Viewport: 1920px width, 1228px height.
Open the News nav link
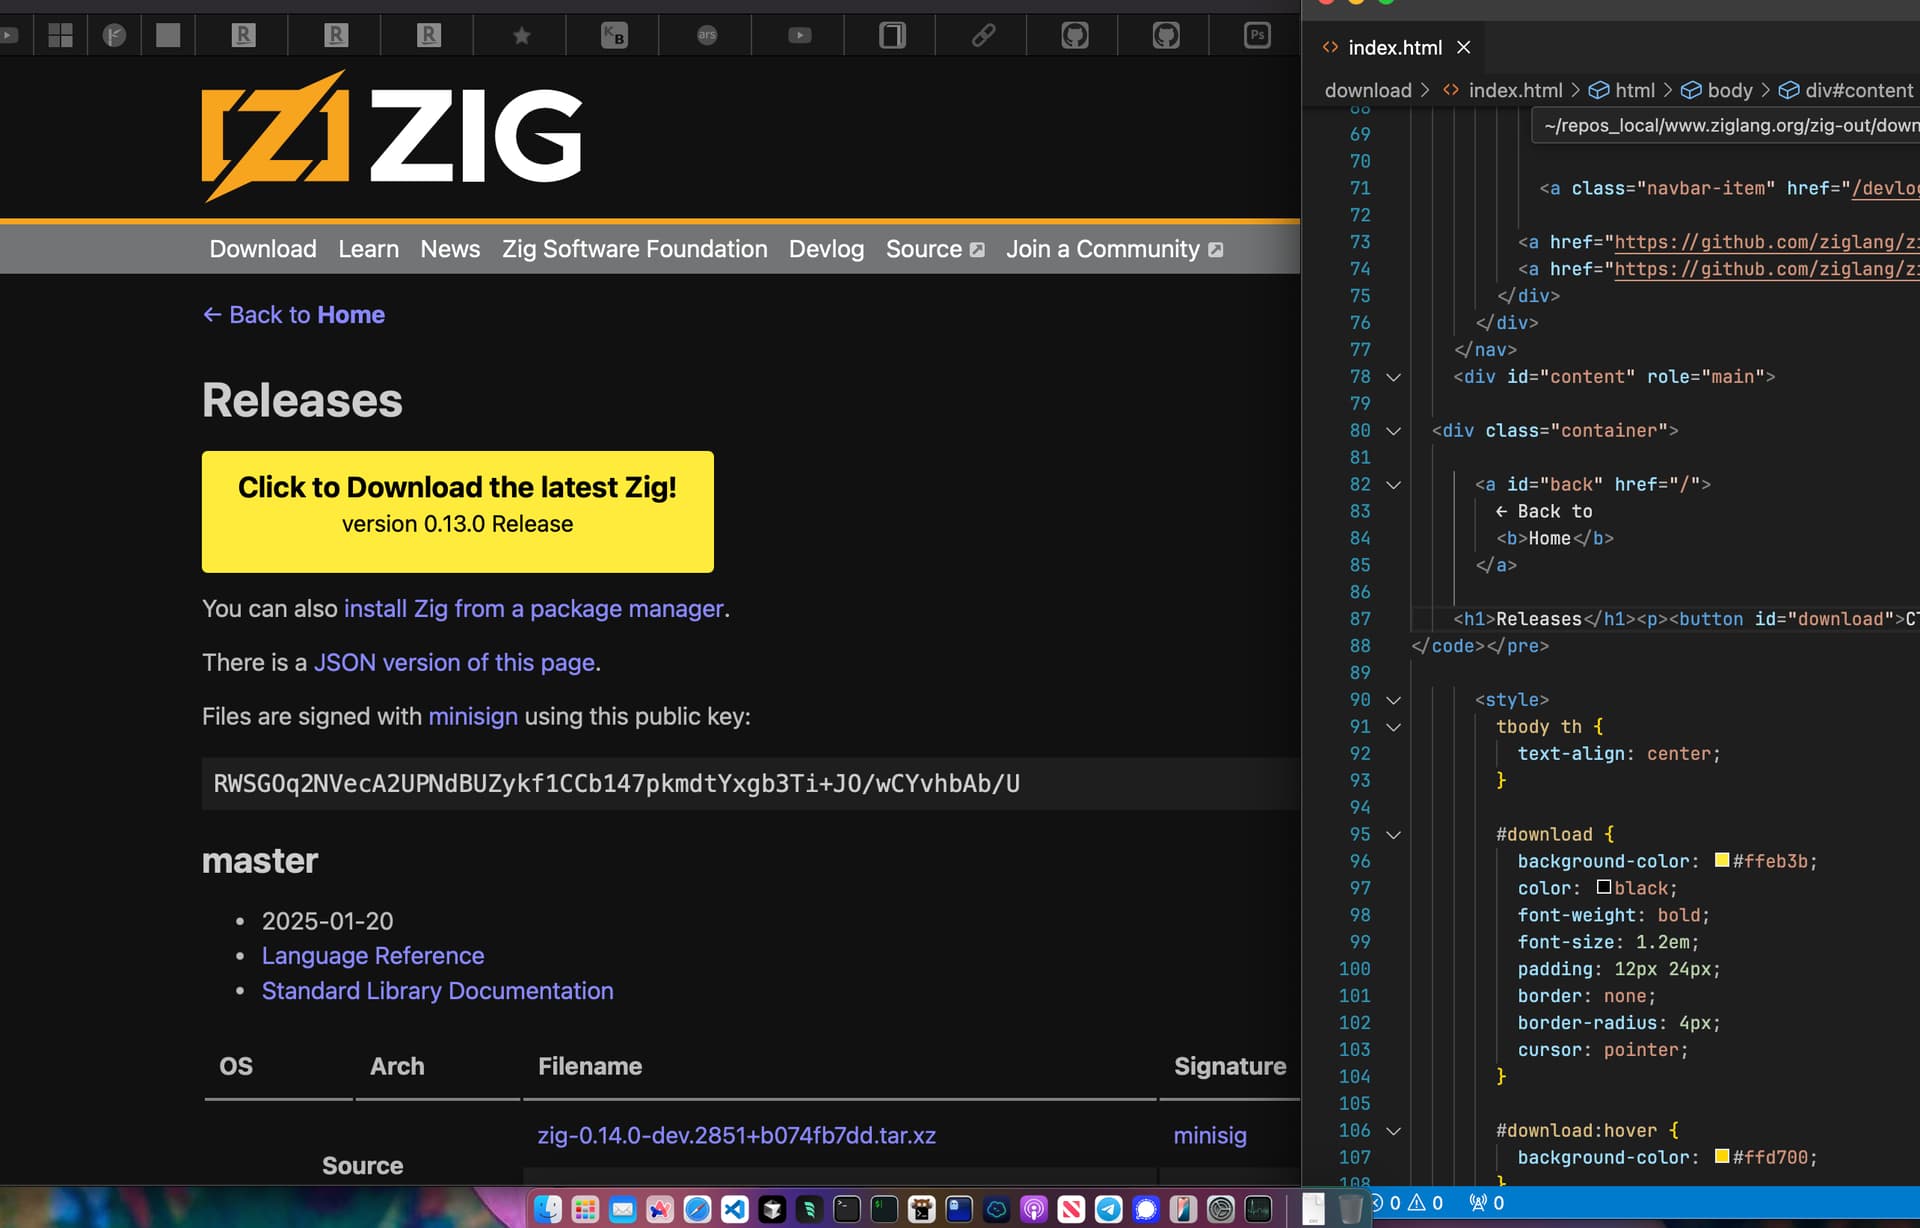(x=450, y=249)
